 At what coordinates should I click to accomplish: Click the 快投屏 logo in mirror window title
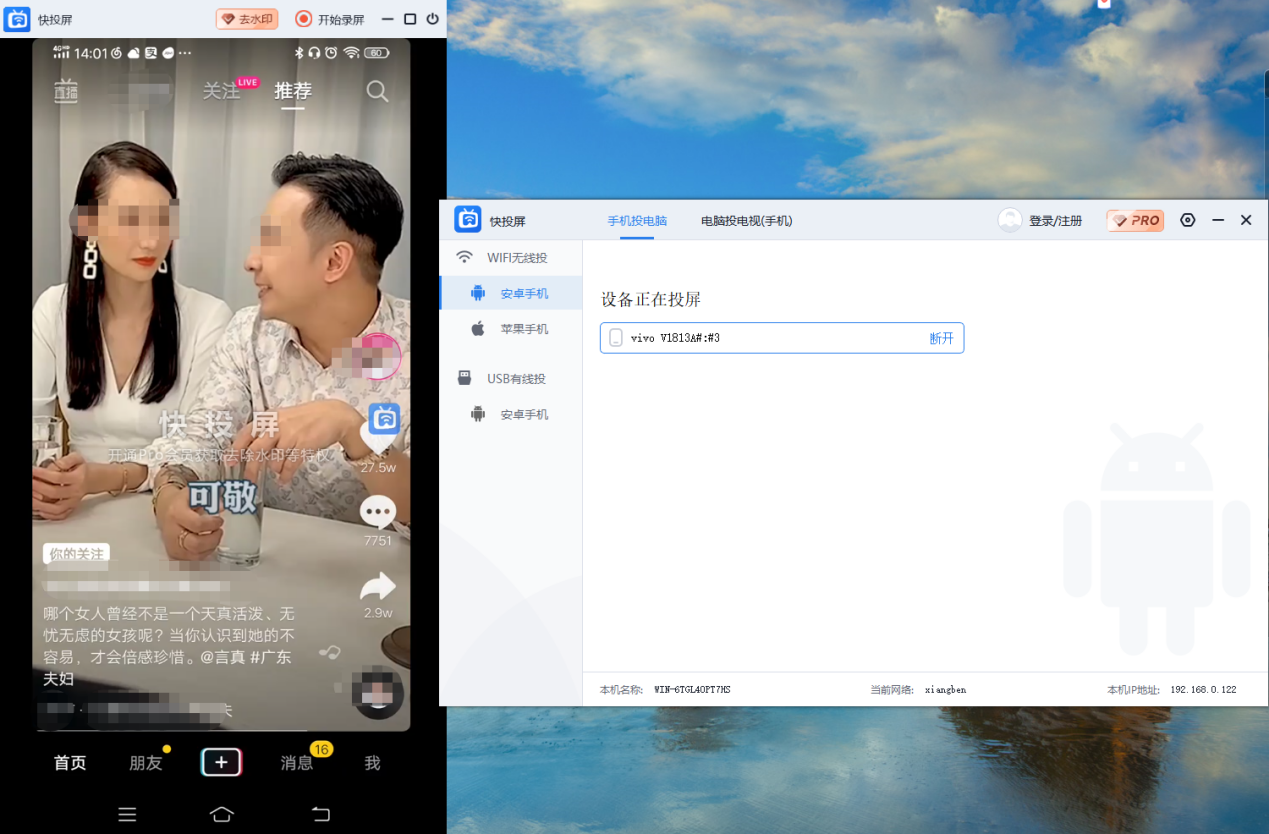[17, 19]
